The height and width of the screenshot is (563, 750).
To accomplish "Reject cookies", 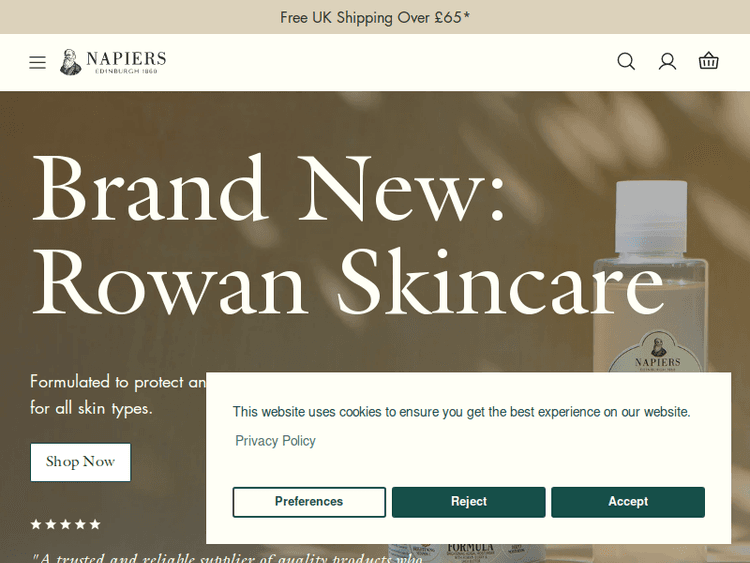I will [x=469, y=502].
